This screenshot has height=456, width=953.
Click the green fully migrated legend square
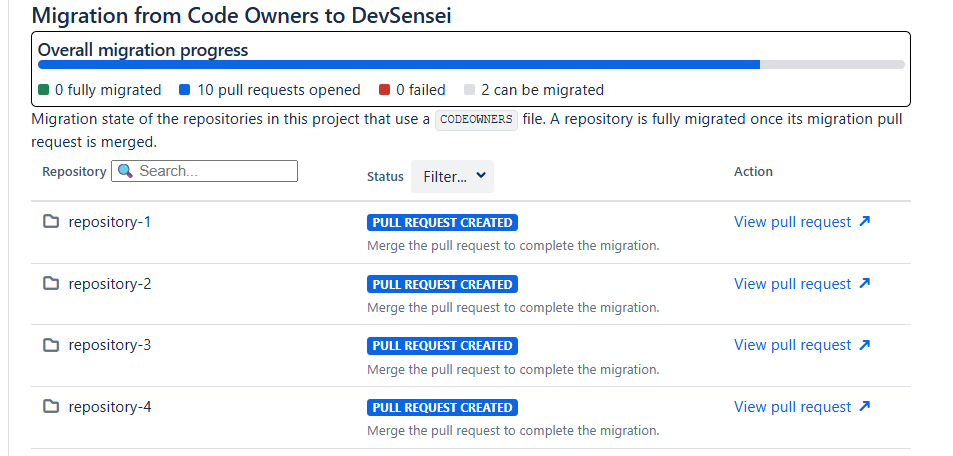coord(43,90)
